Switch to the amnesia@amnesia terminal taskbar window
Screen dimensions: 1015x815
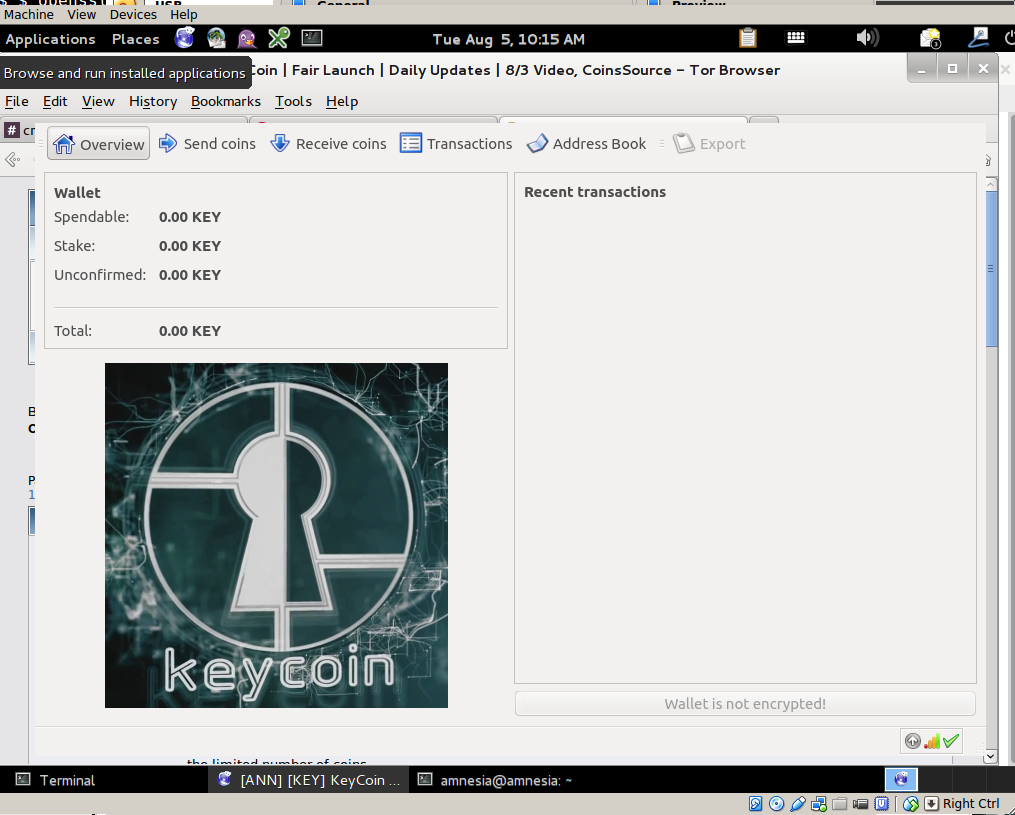tap(495, 780)
